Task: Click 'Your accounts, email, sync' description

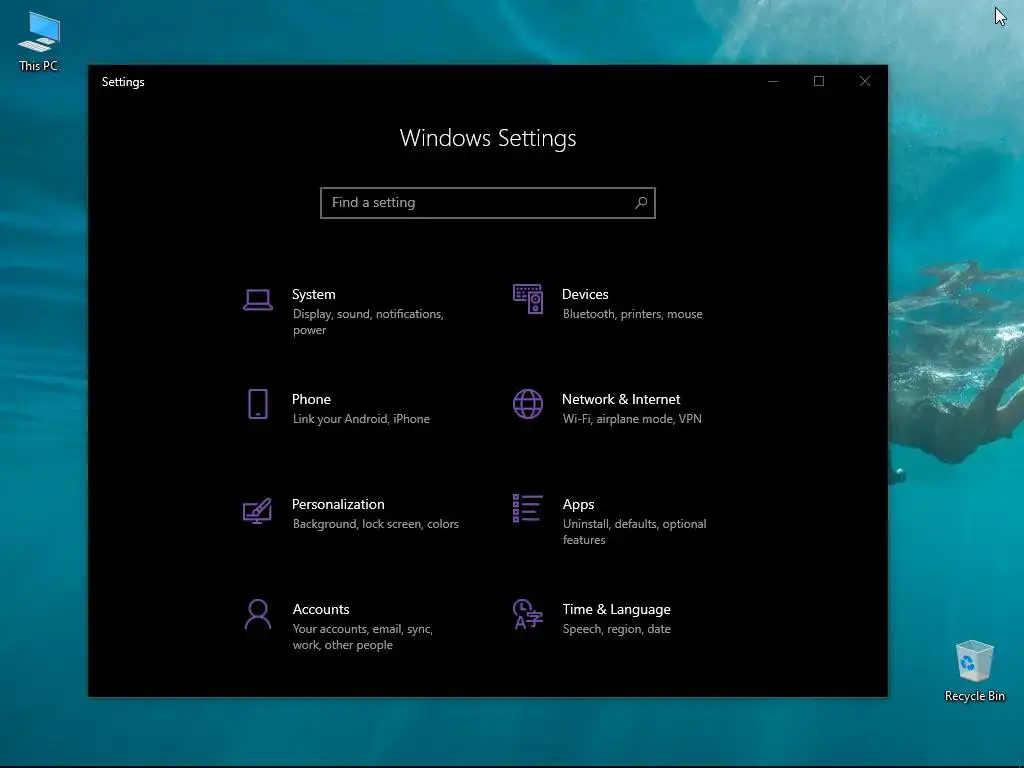Action: 363,629
